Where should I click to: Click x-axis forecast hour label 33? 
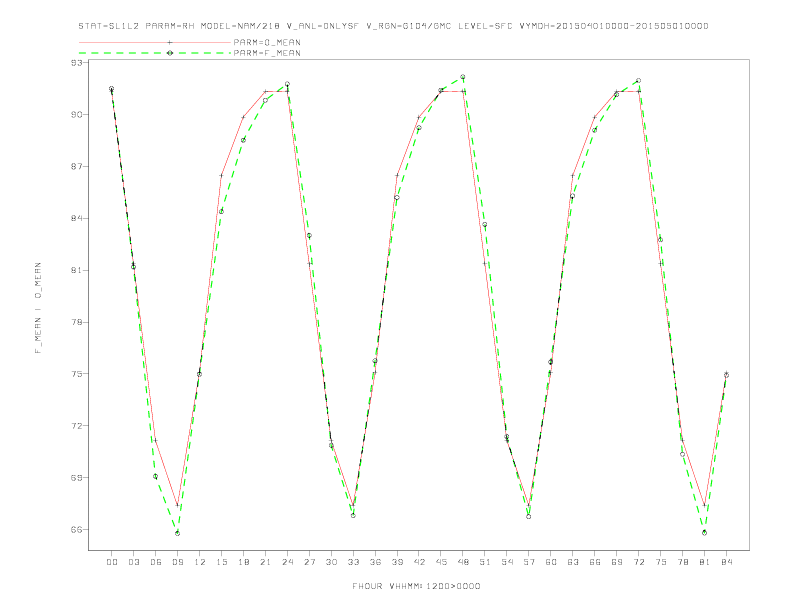[x=354, y=562]
